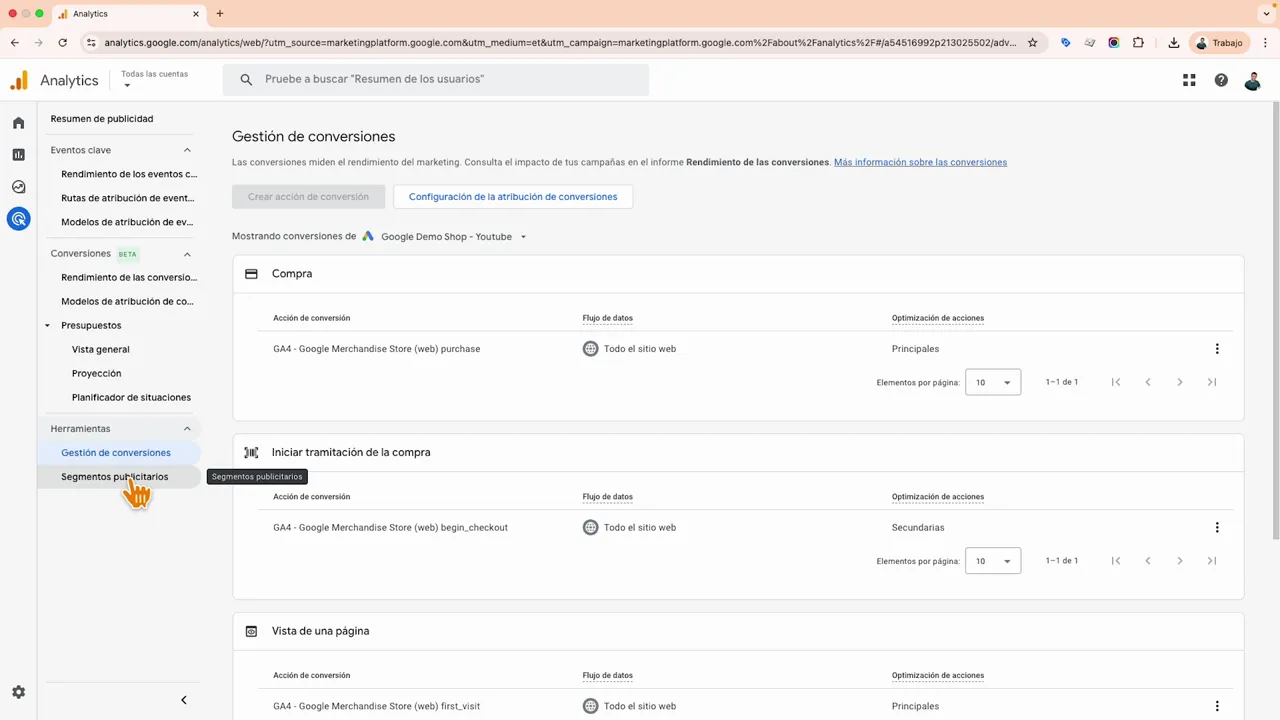The height and width of the screenshot is (720, 1280).
Task: Open Más información sobre las conversiones link
Action: click(920, 162)
